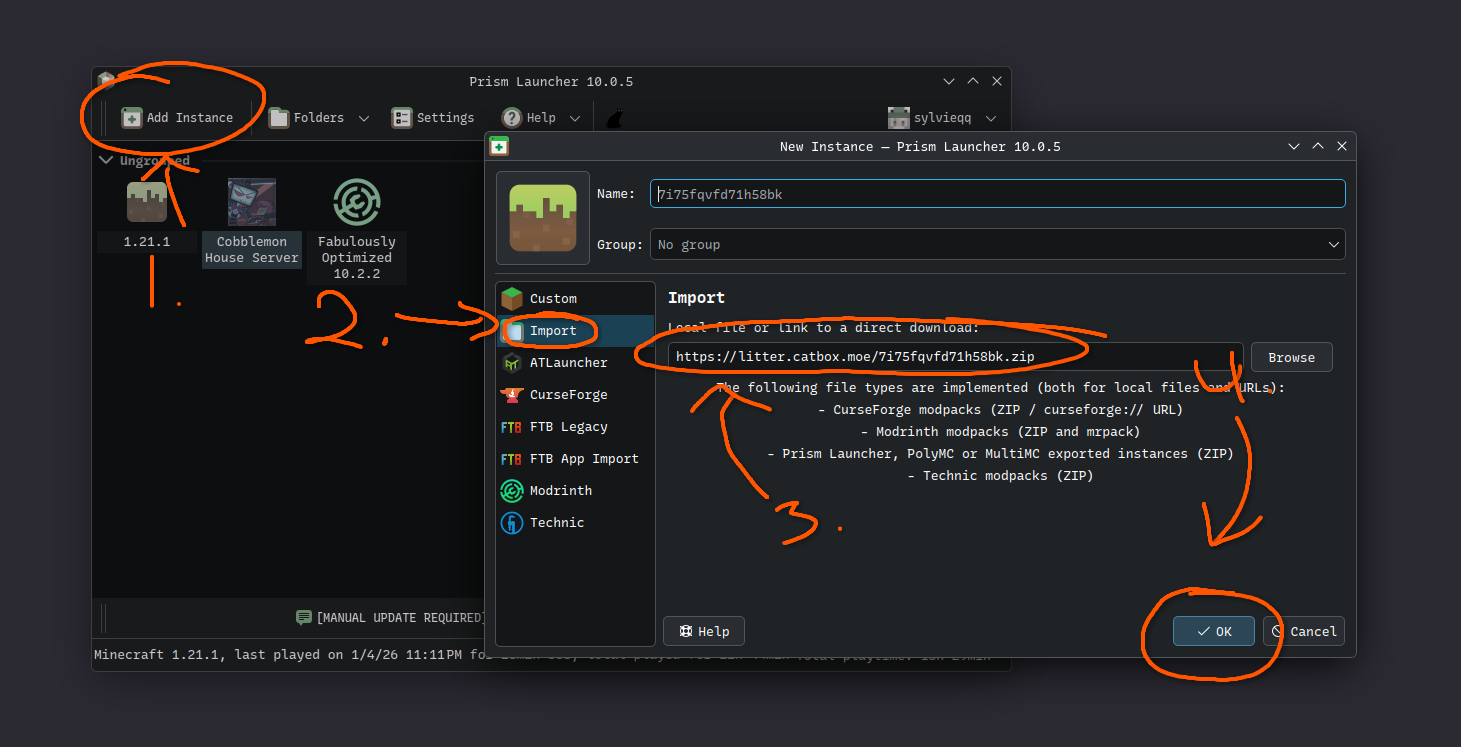Viewport: 1461px width, 747px height.
Task: Confirm import with the OK button
Action: click(1213, 631)
